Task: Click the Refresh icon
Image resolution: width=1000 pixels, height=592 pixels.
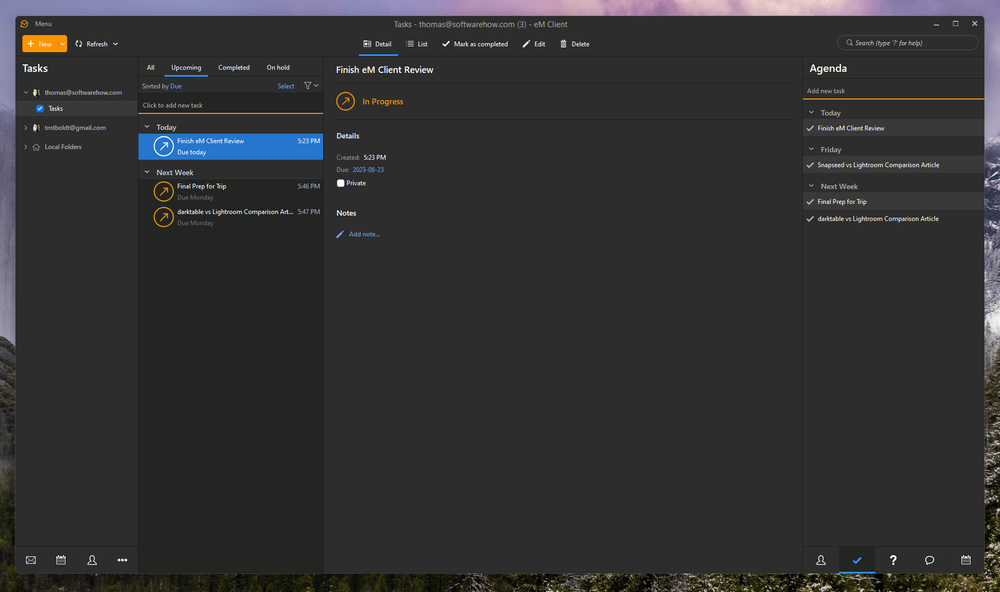Action: (78, 44)
